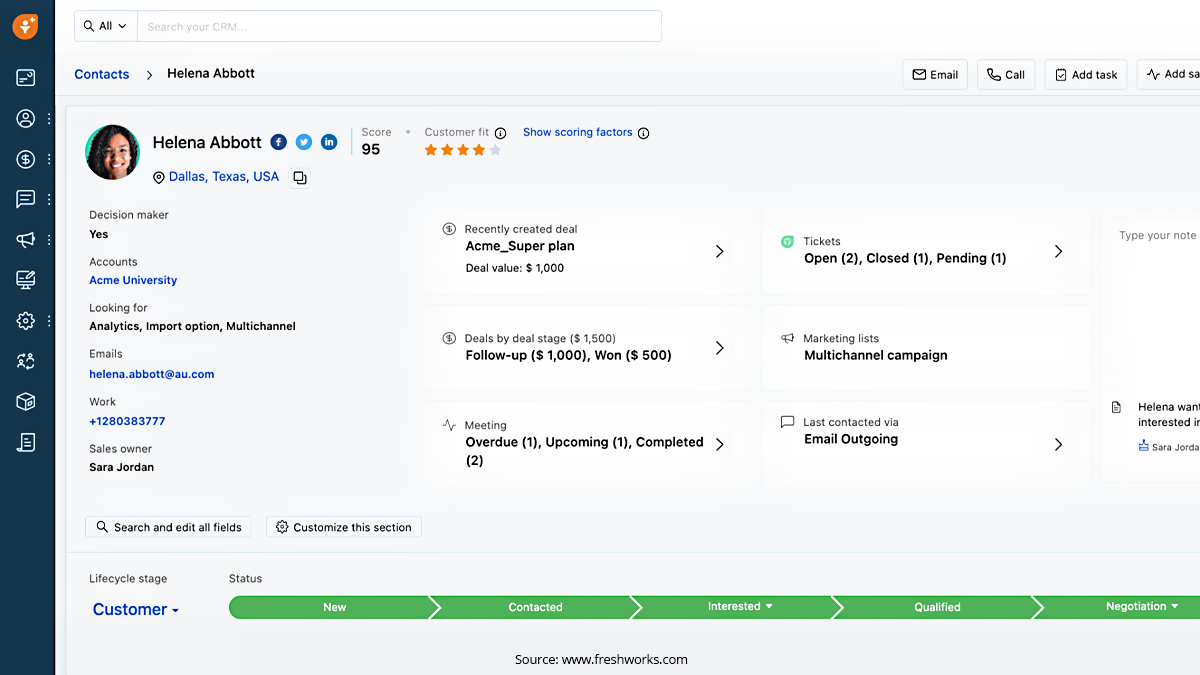Open the Acme University account link
Viewport: 1200px width, 675px height.
133,281
